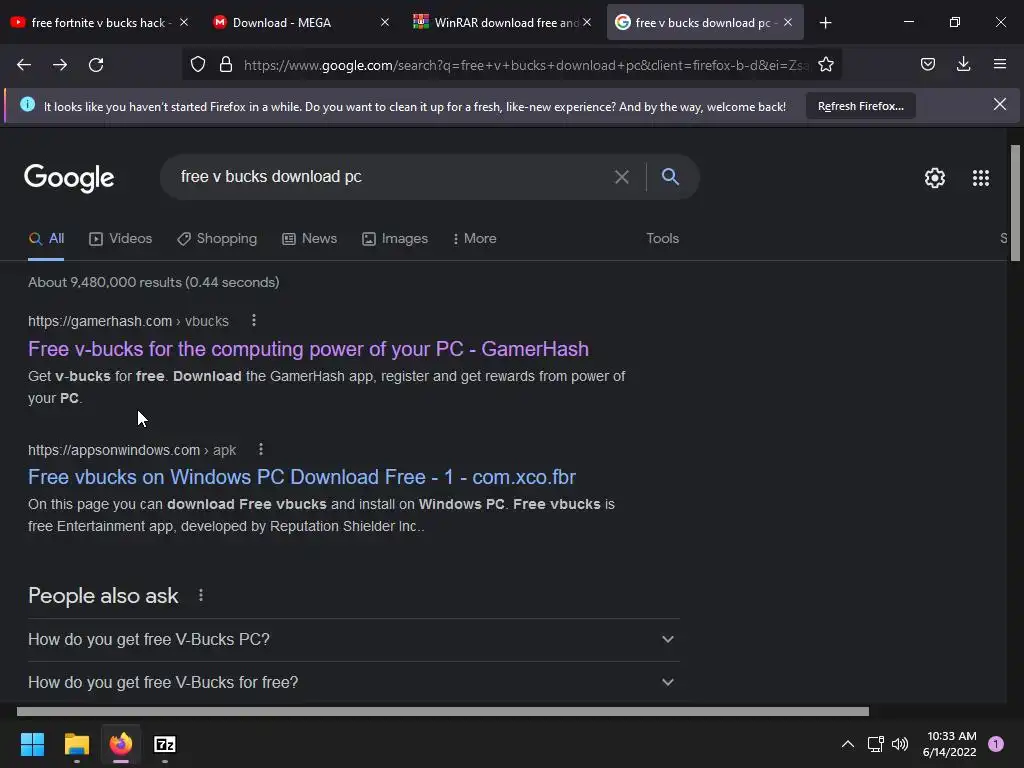Reload the current page
The height and width of the screenshot is (768, 1024).
pos(96,65)
